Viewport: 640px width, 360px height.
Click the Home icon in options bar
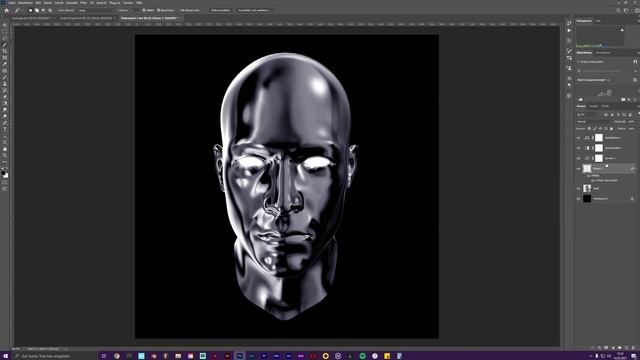click(x=7, y=10)
